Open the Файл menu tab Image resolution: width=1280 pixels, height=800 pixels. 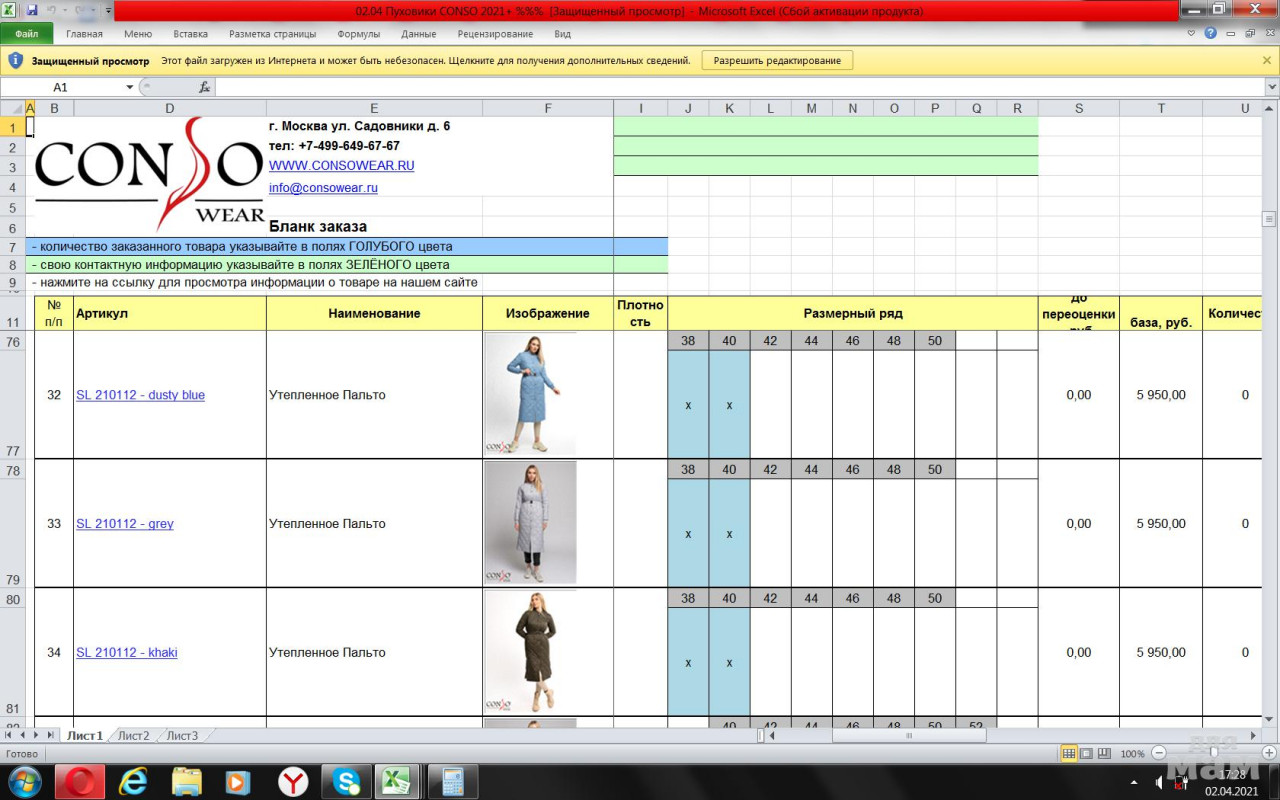click(27, 34)
